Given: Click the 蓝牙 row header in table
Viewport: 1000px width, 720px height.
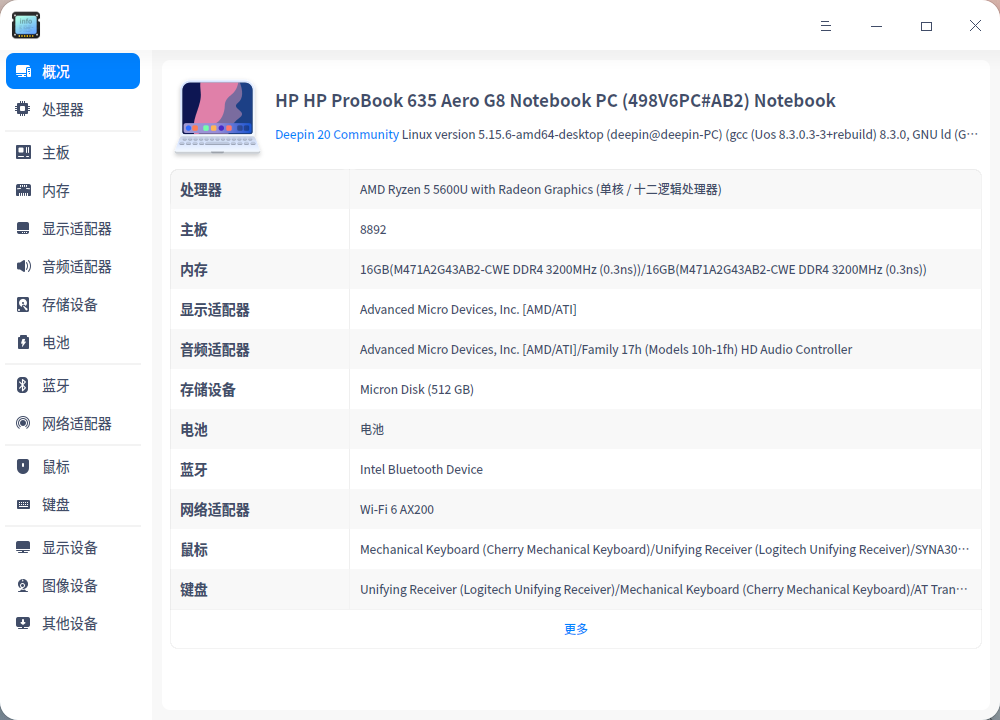Looking at the screenshot, I should (194, 470).
